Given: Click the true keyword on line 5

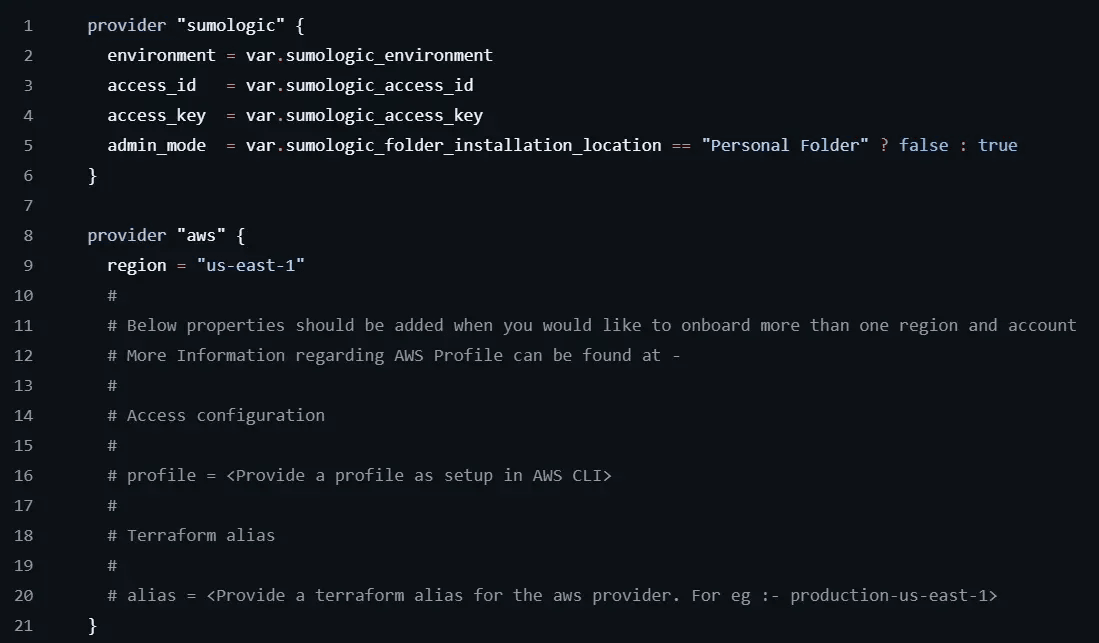Looking at the screenshot, I should click(998, 145).
